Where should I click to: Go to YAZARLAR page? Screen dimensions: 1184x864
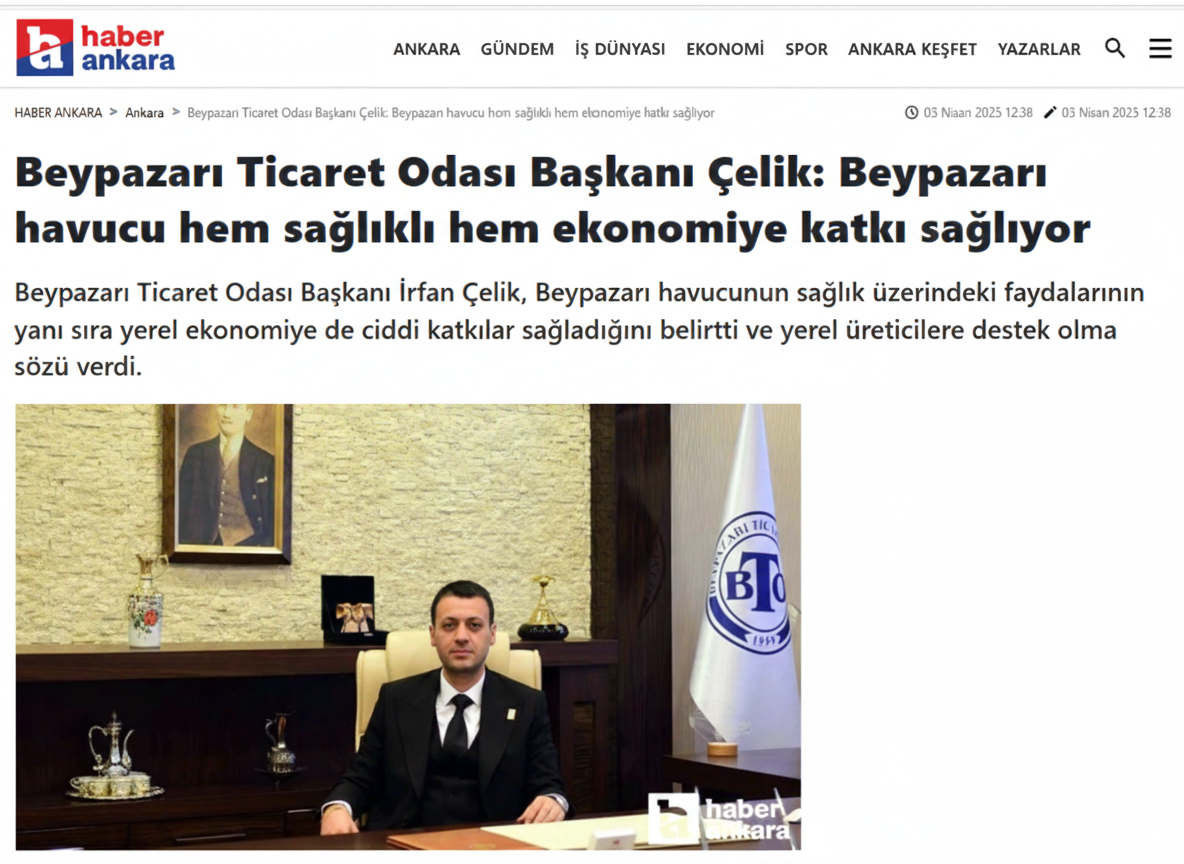click(x=1039, y=49)
